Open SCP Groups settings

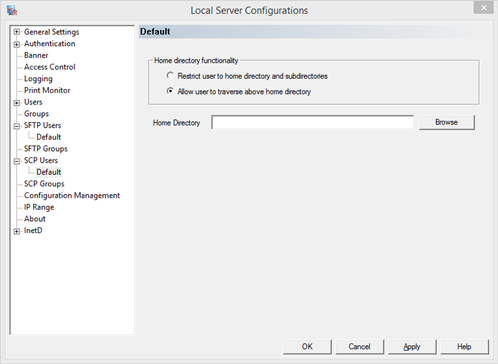tap(44, 184)
